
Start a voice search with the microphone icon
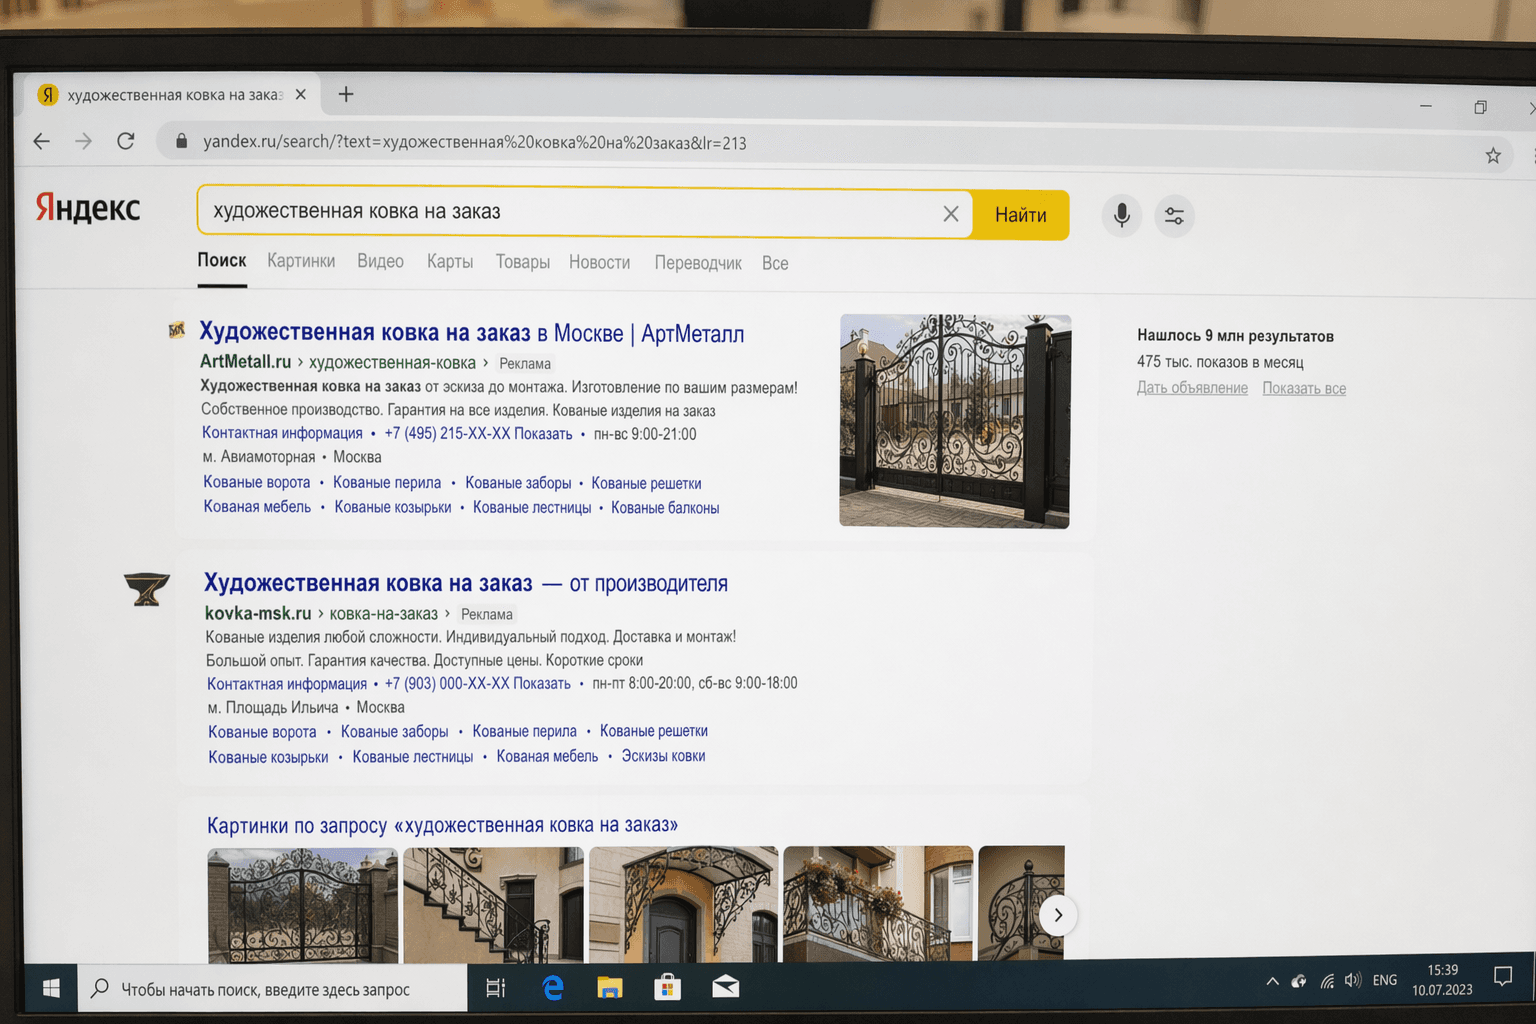click(x=1121, y=215)
